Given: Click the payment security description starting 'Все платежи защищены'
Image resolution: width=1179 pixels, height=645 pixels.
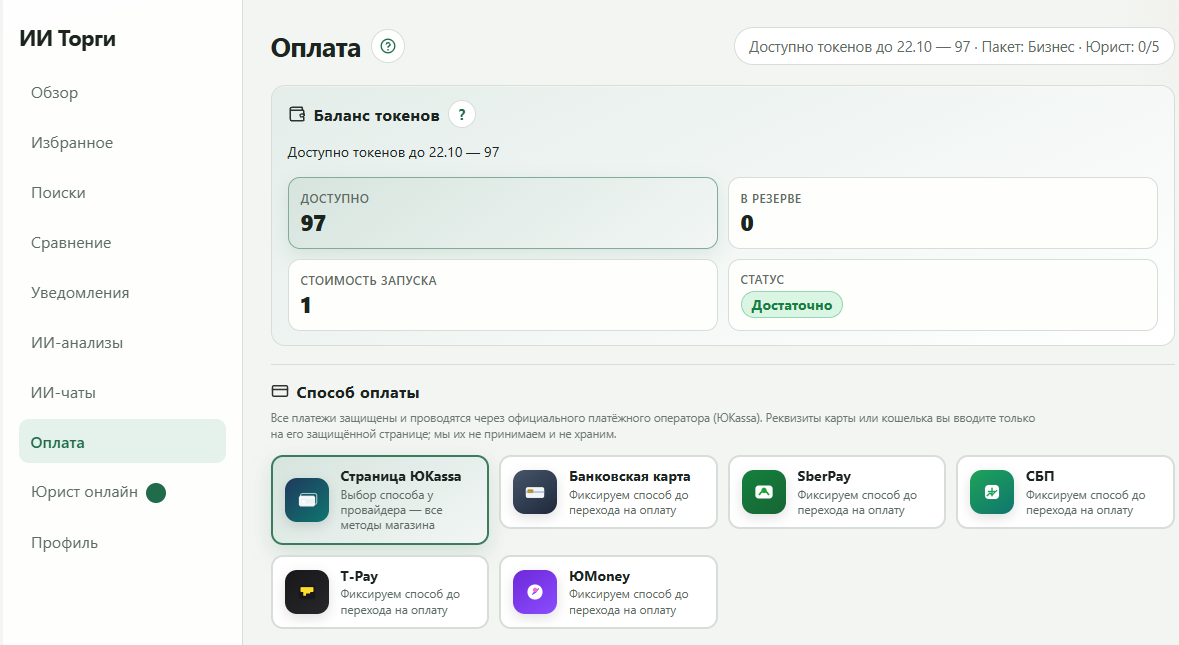Looking at the screenshot, I should click(653, 426).
